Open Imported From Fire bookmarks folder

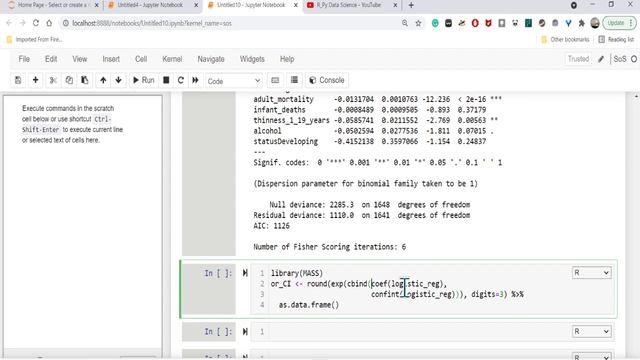click(x=34, y=40)
